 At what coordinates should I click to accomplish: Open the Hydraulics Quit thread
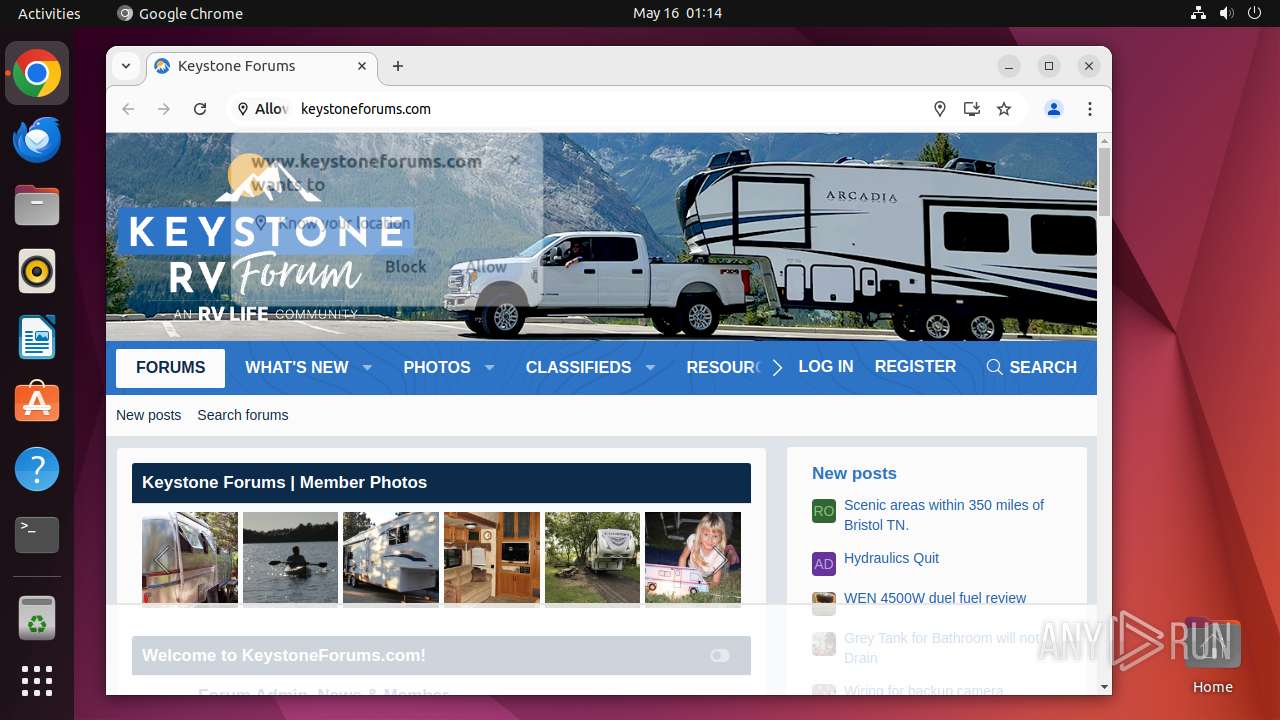coord(891,558)
